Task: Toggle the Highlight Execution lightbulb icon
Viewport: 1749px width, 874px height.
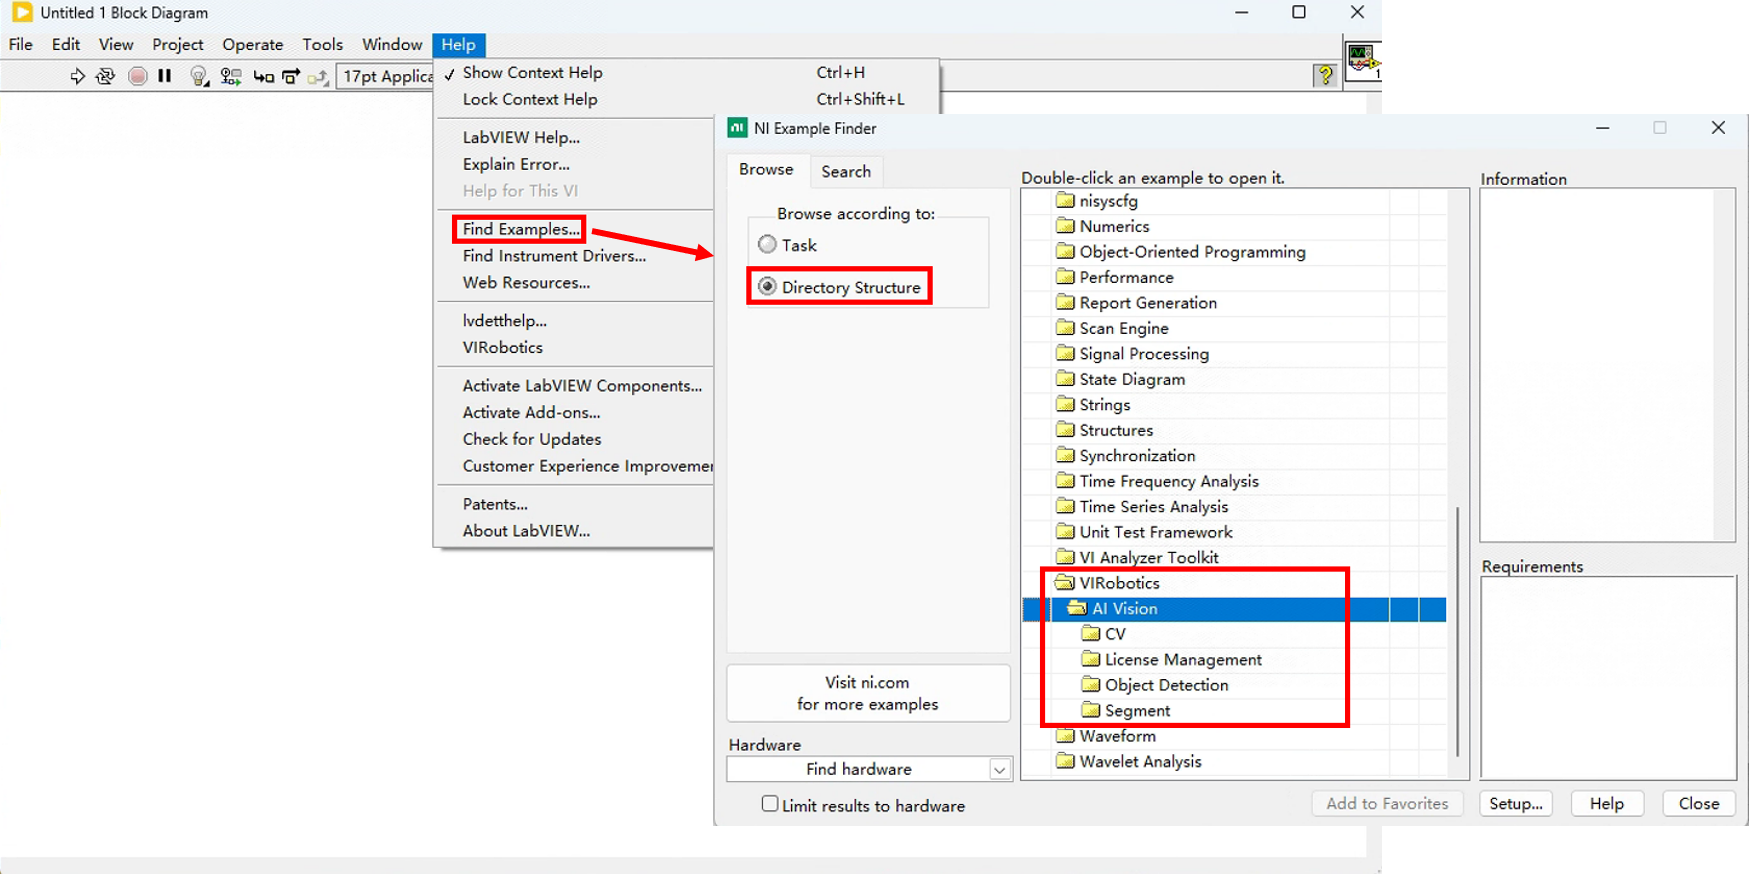Action: pyautogui.click(x=198, y=76)
